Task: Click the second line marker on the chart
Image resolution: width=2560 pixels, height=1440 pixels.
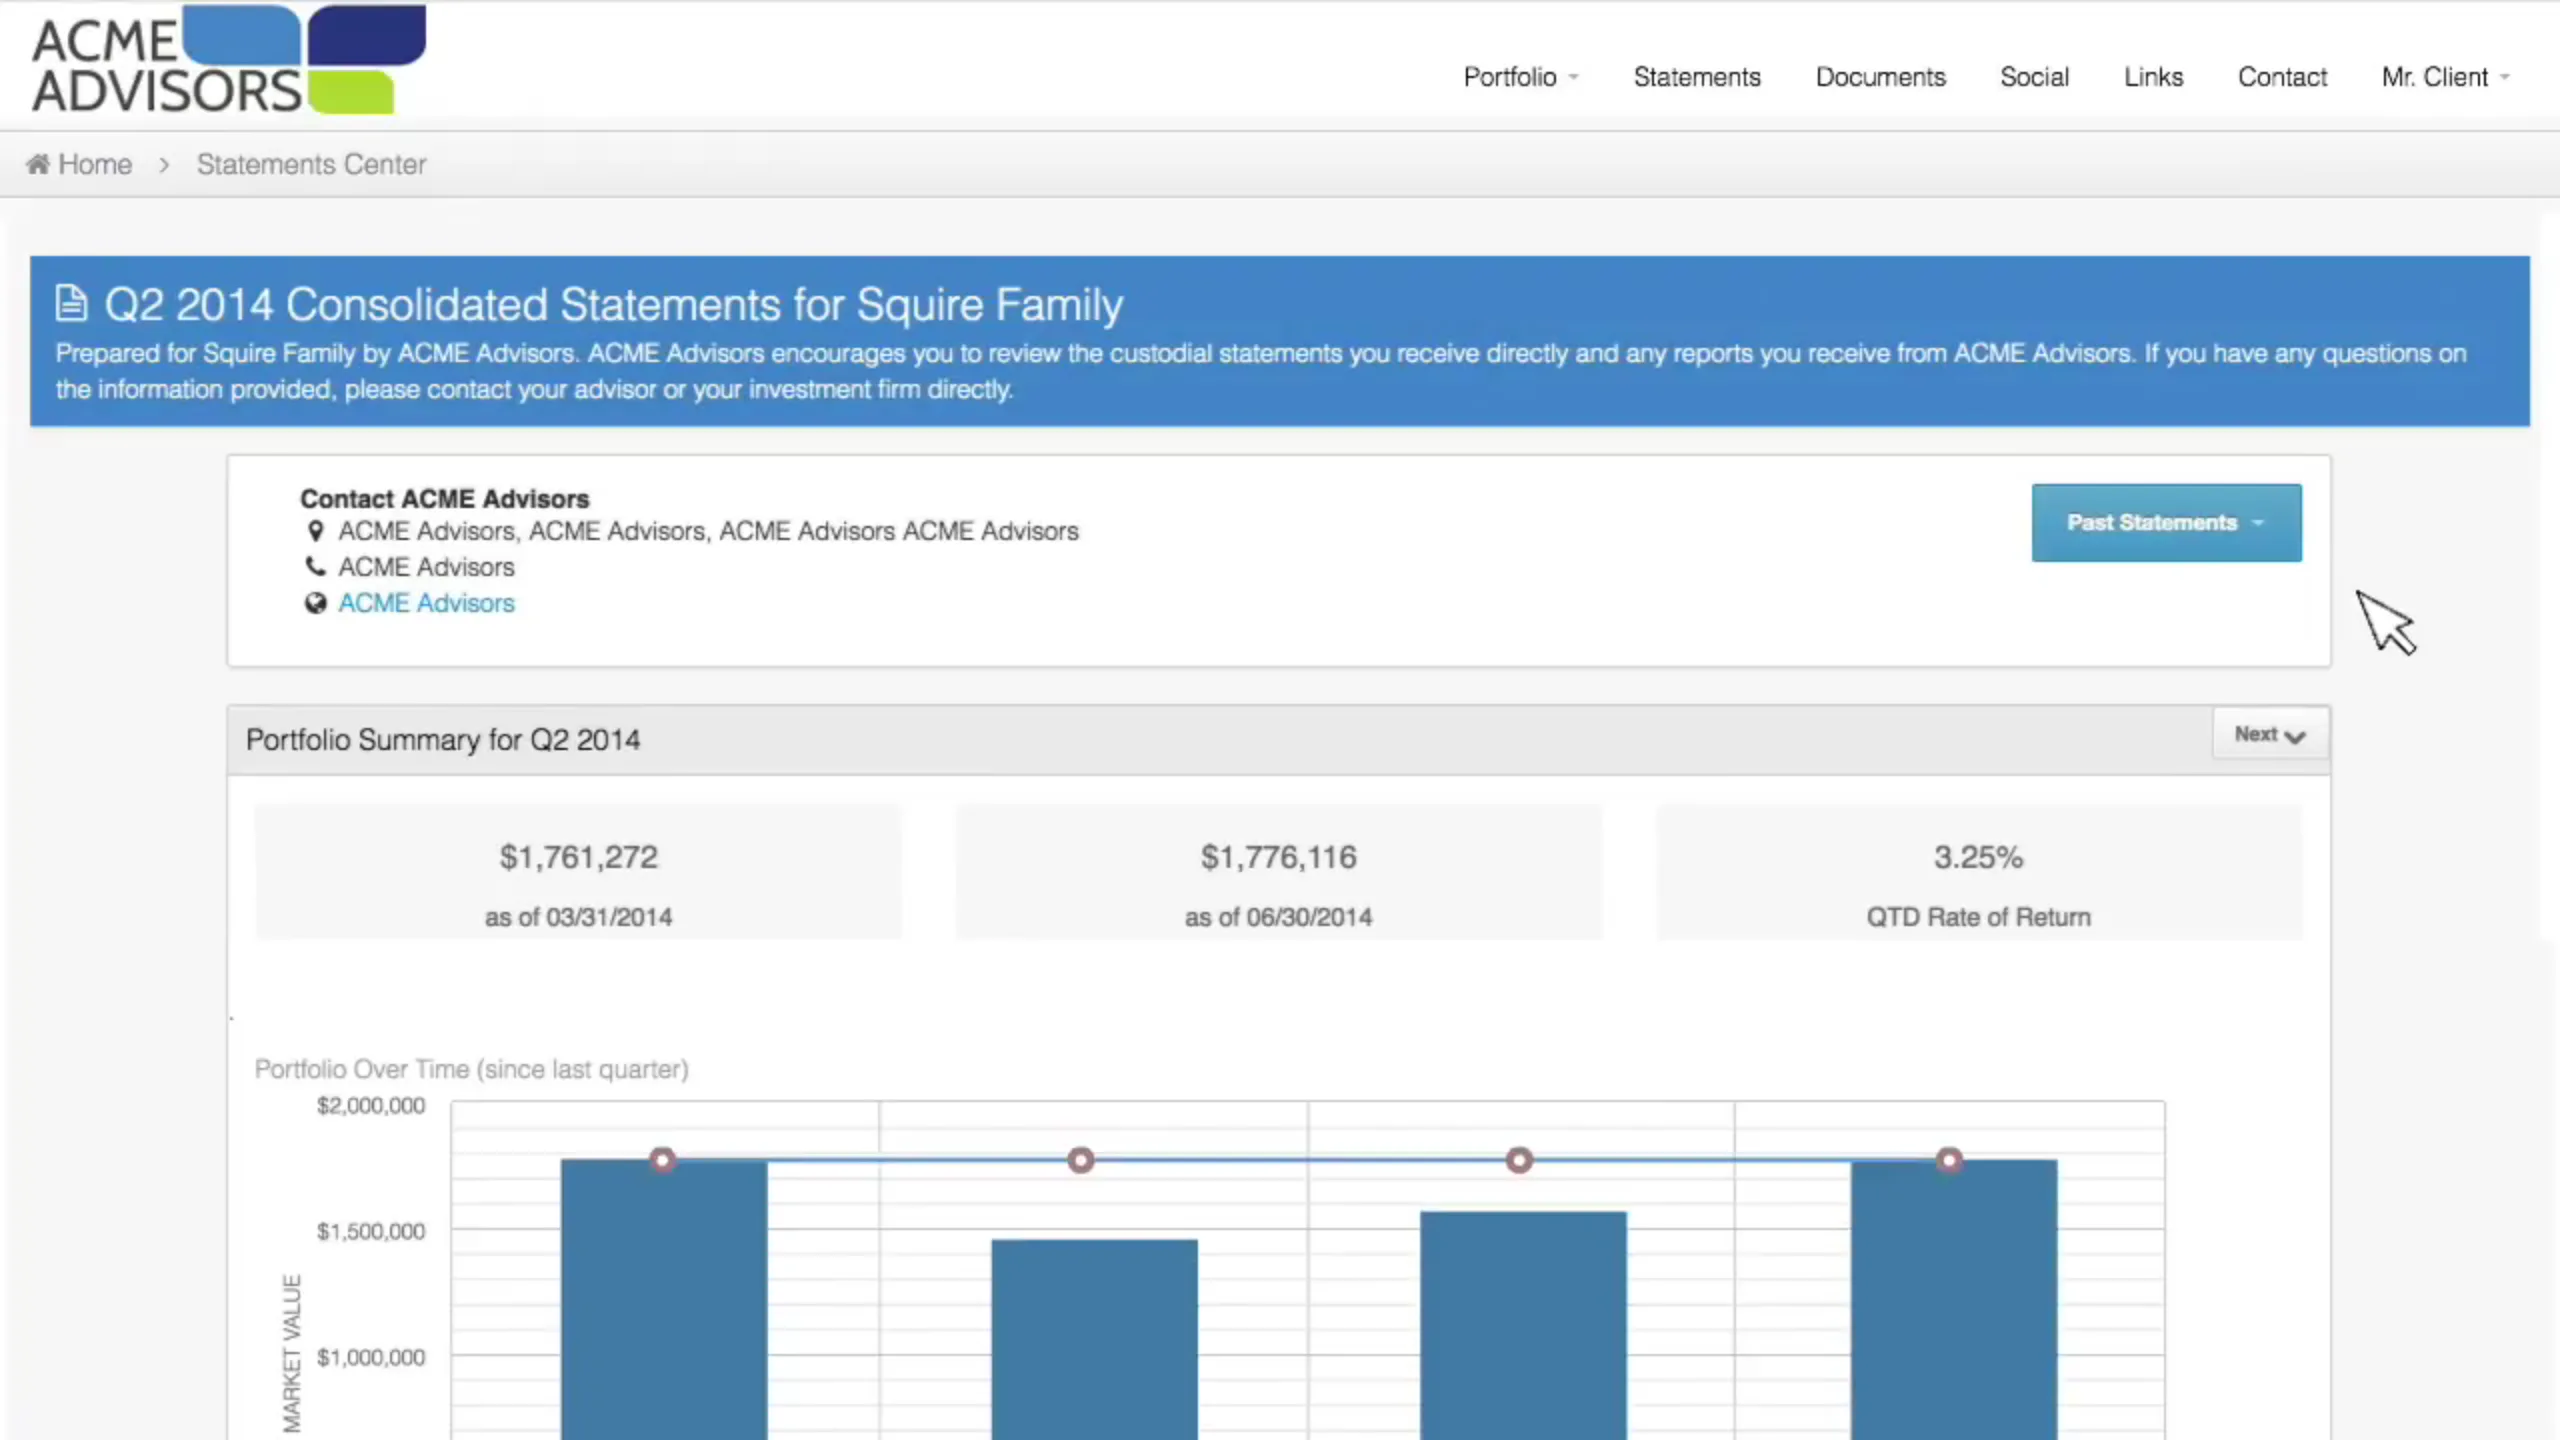Action: tap(1081, 1160)
